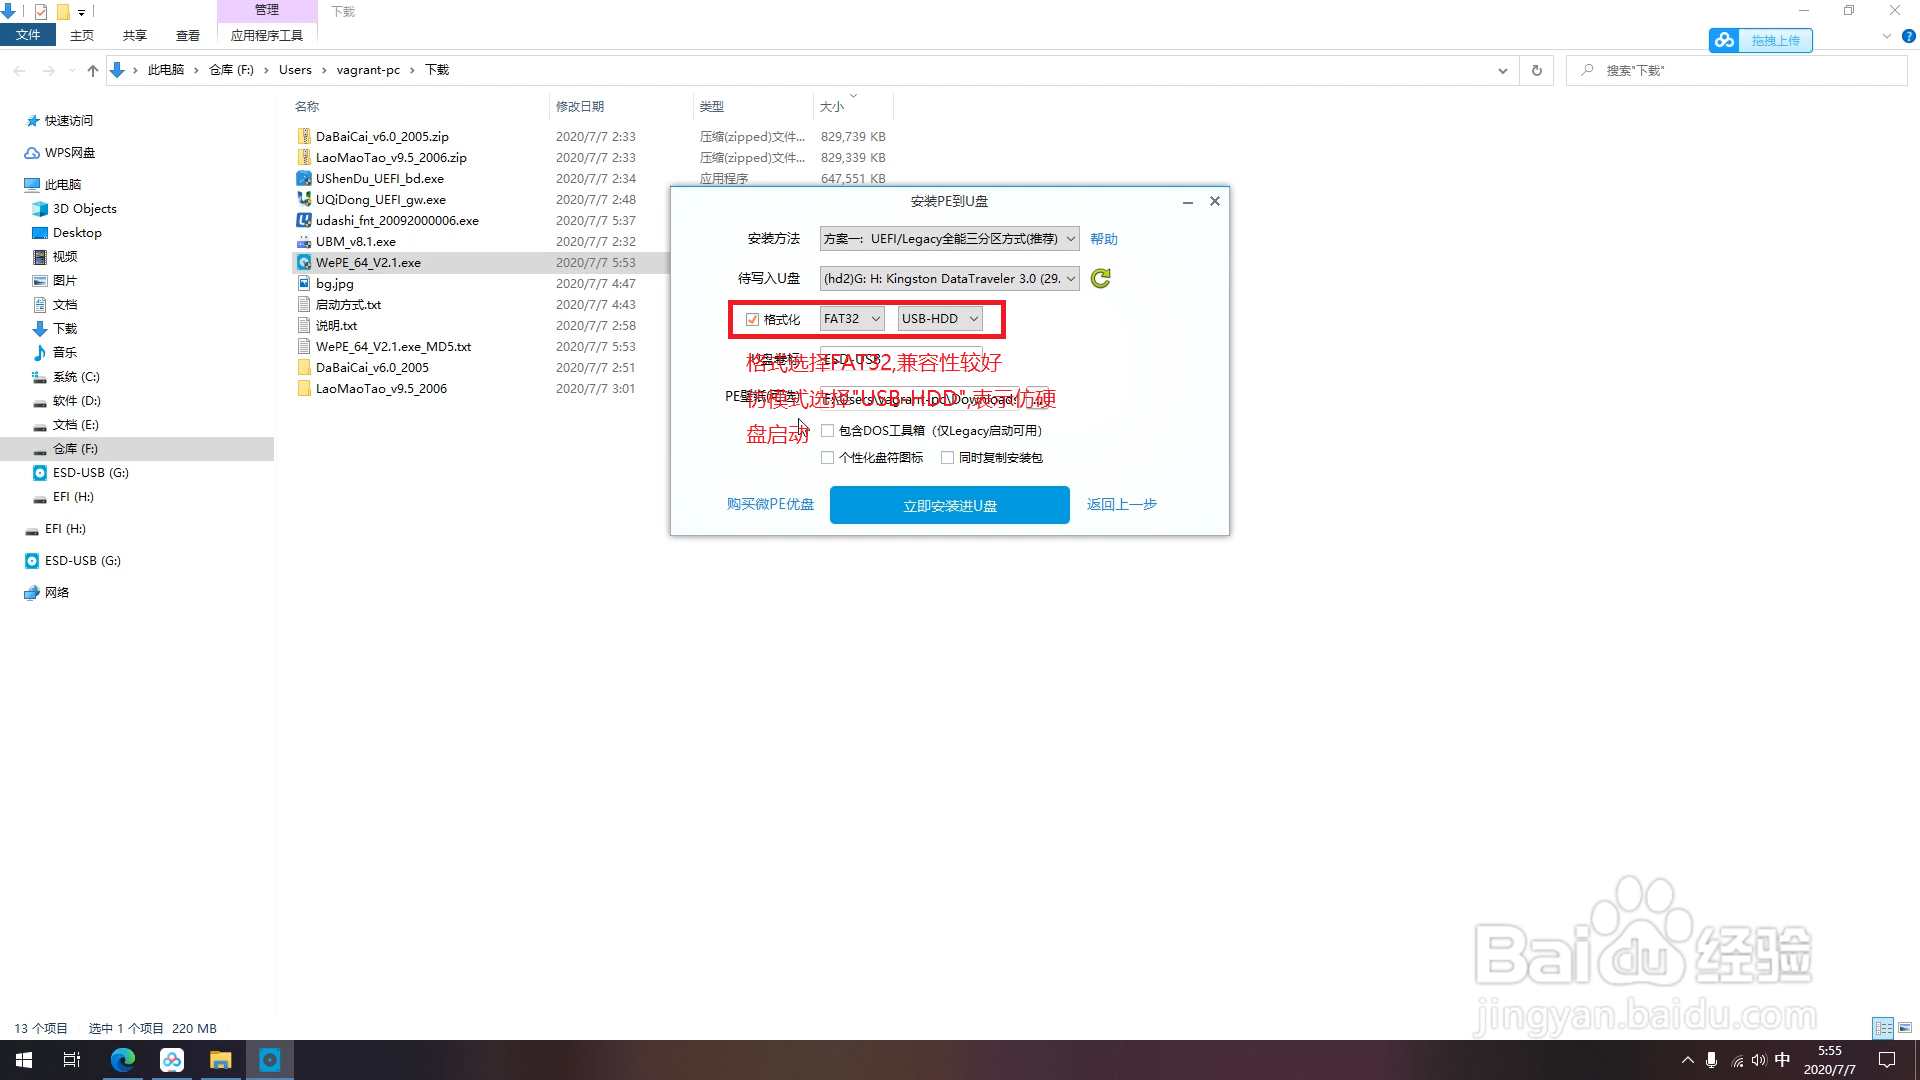This screenshot has width=1920, height=1080.
Task: Open Microsoft Edge from taskbar
Action: [x=122, y=1060]
